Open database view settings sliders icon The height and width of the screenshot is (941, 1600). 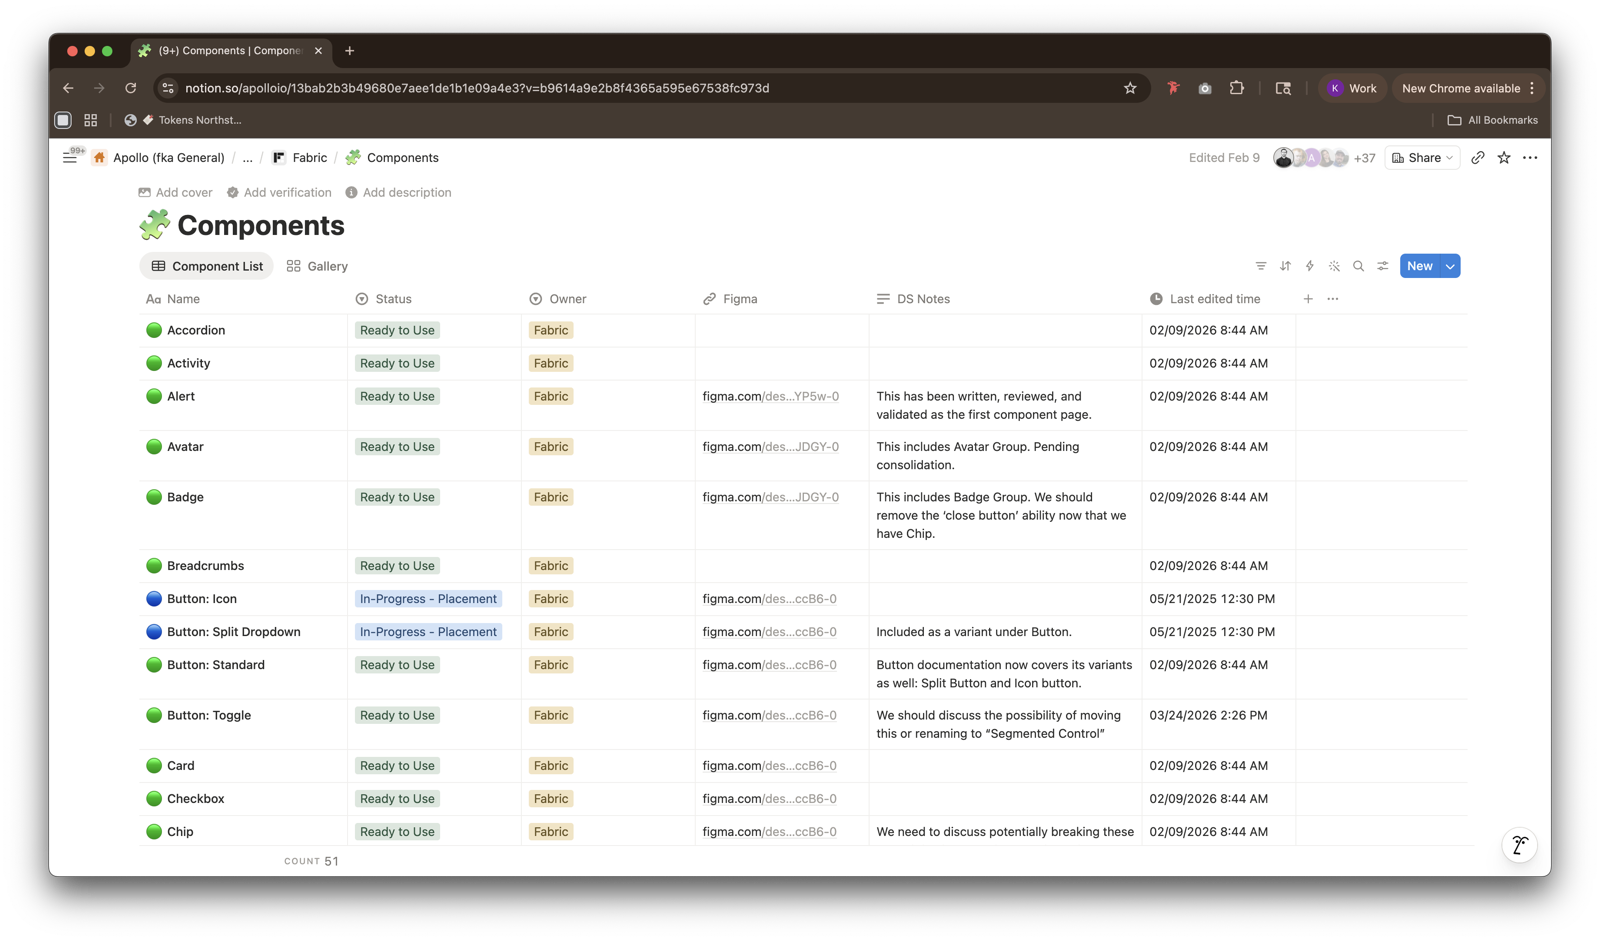[x=1383, y=266]
